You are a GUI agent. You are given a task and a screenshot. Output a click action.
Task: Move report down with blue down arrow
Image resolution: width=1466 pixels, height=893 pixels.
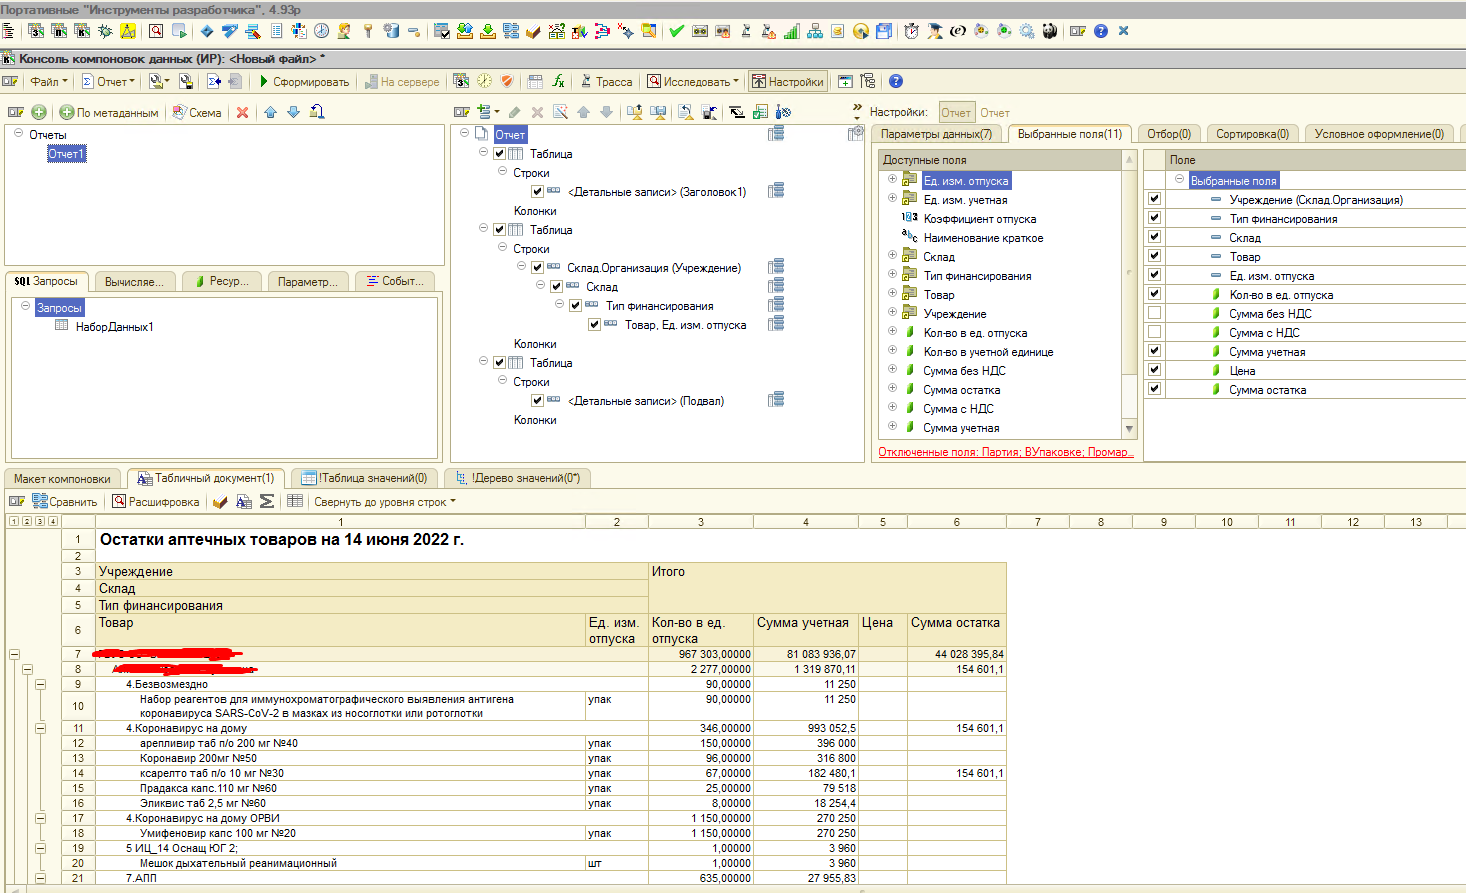click(294, 112)
